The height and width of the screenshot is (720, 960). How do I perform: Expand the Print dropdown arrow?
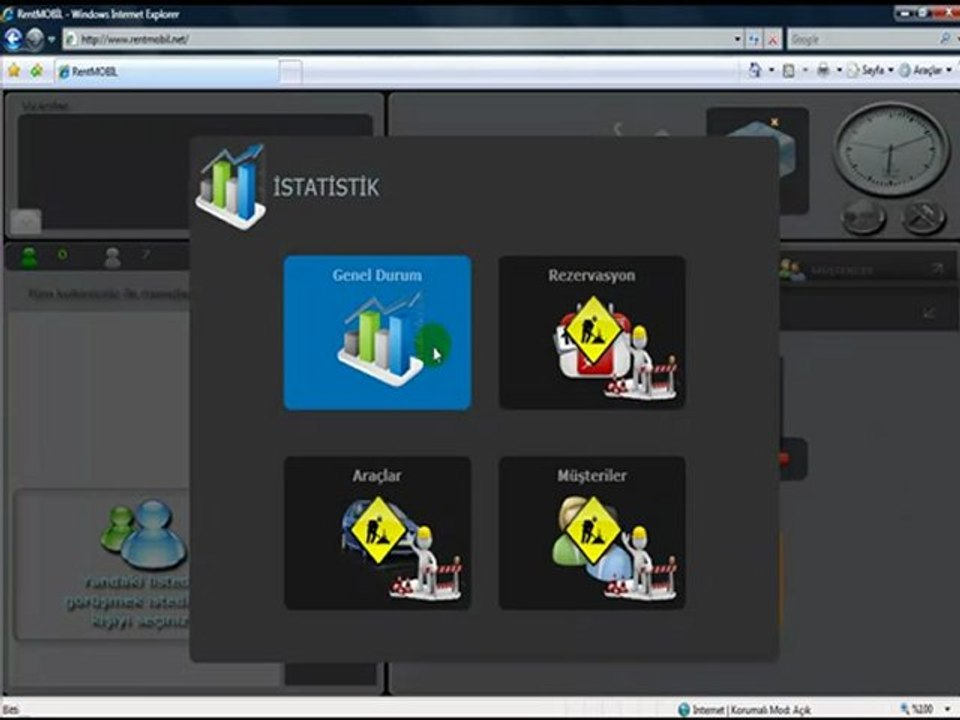tap(839, 71)
